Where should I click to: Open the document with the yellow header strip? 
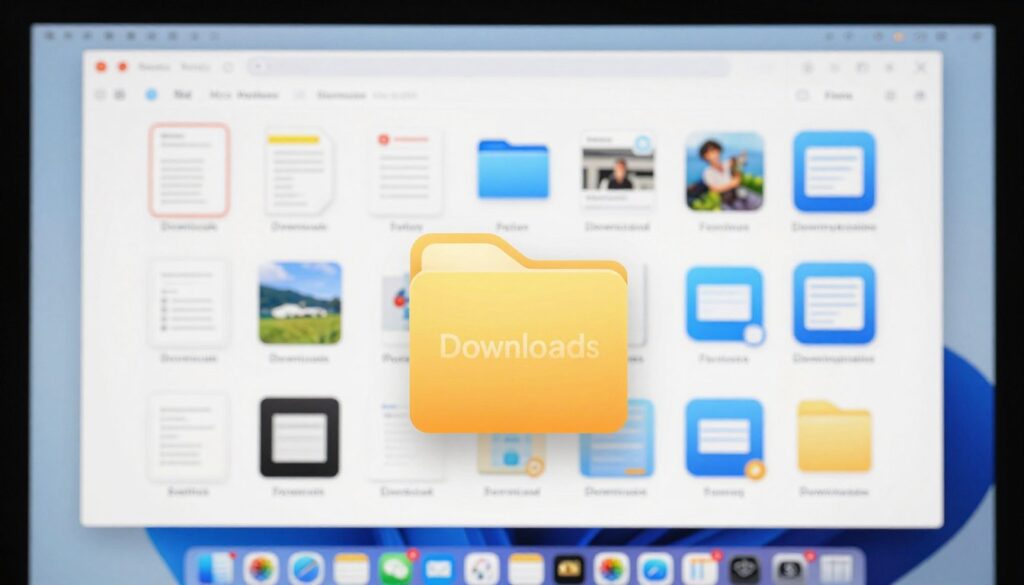pyautogui.click(x=298, y=171)
